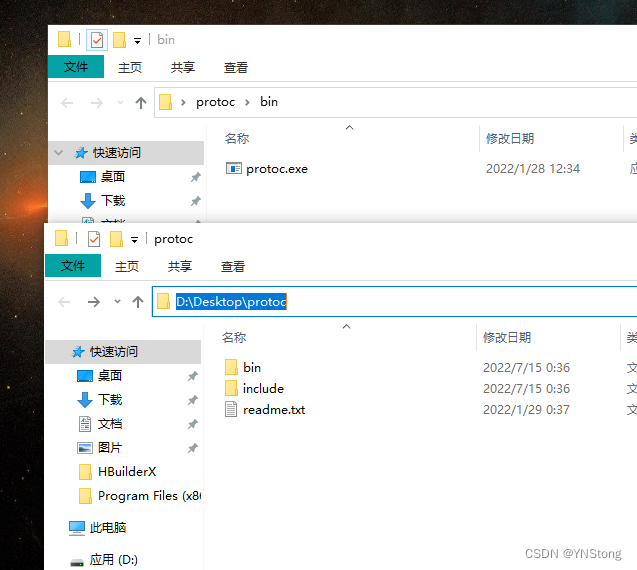Select readme.txt file

click(x=274, y=410)
